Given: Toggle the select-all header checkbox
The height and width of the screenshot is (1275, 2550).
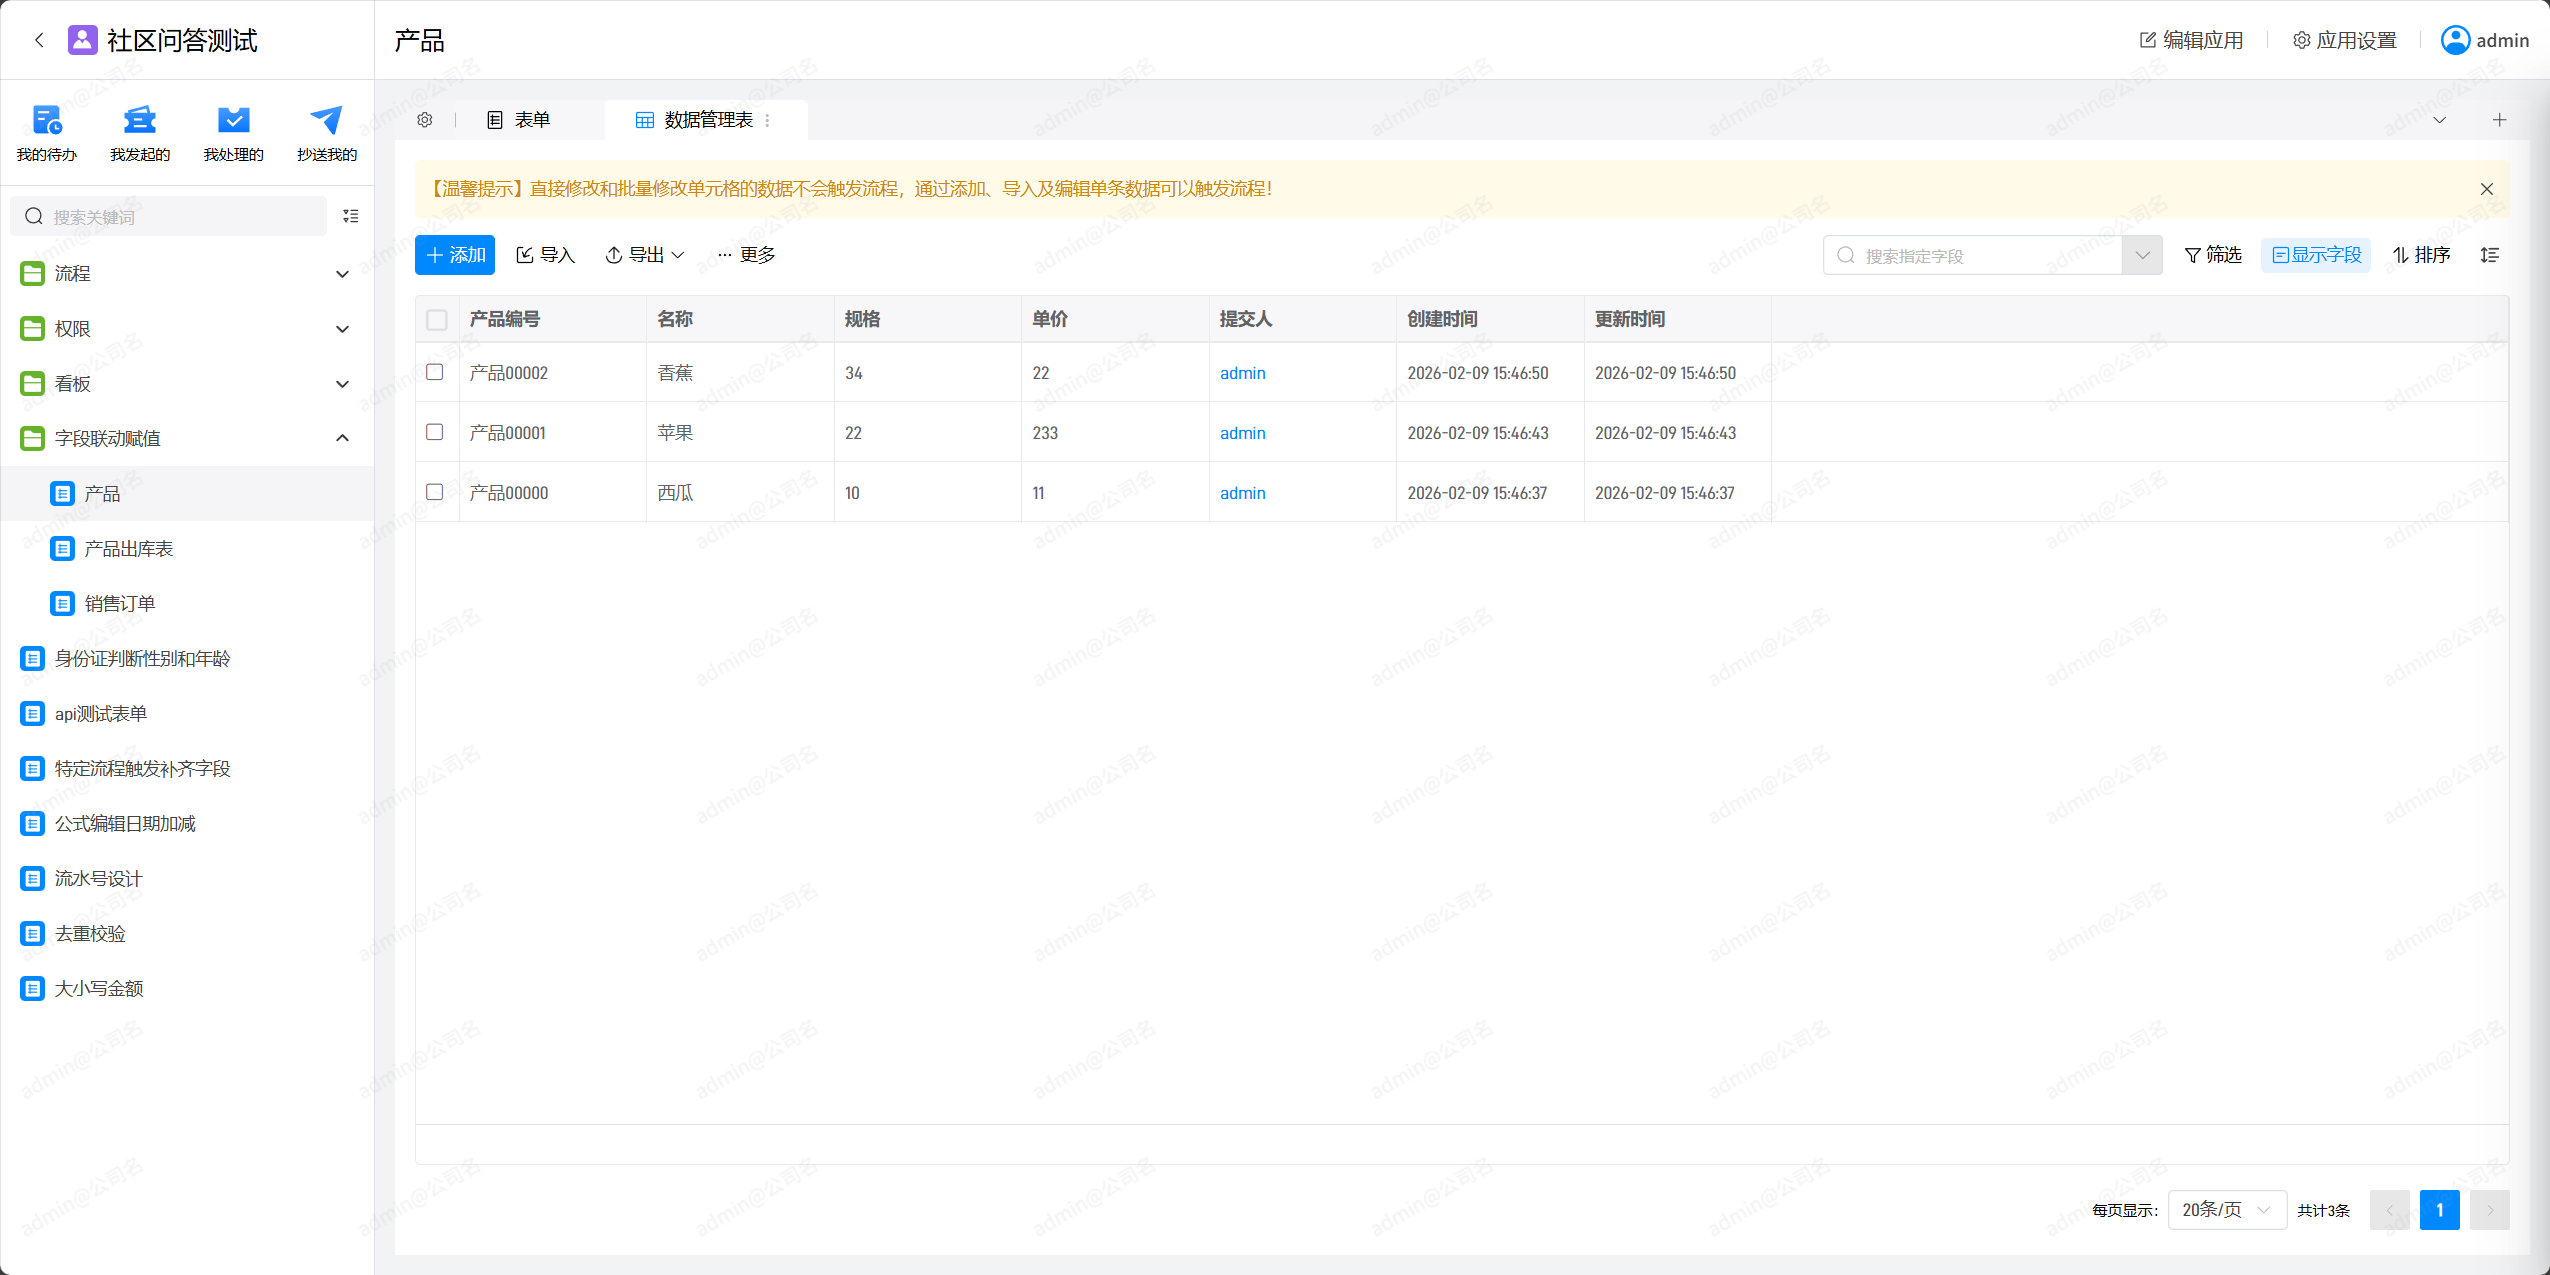Looking at the screenshot, I should (x=437, y=320).
